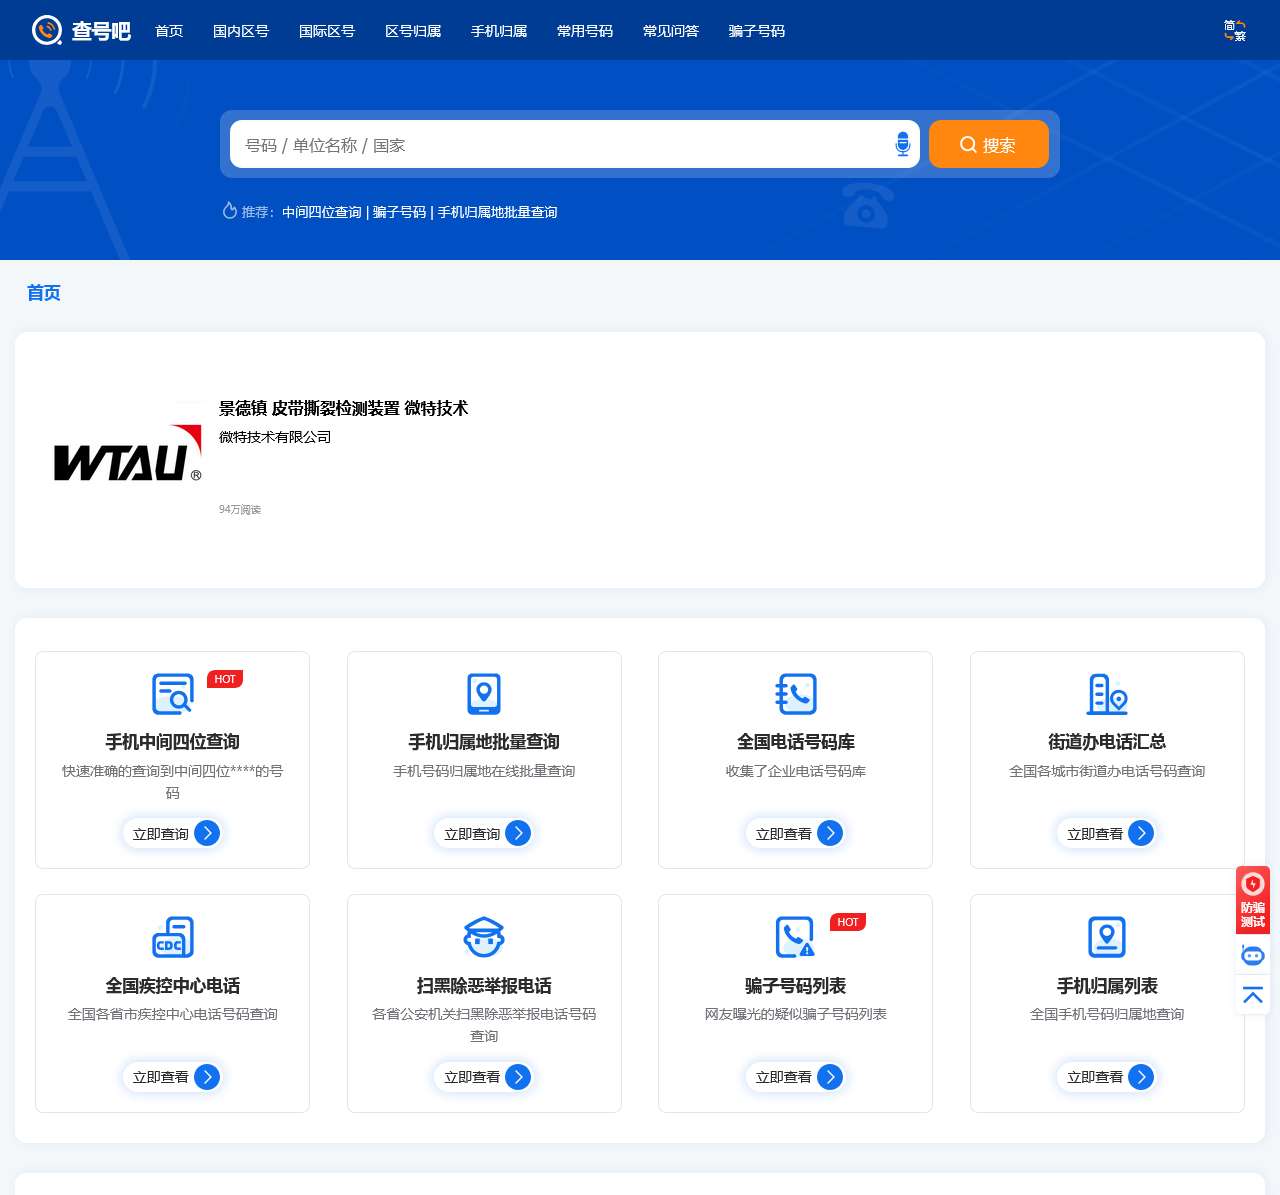
Task: Click the microphone voice search icon
Action: [902, 144]
